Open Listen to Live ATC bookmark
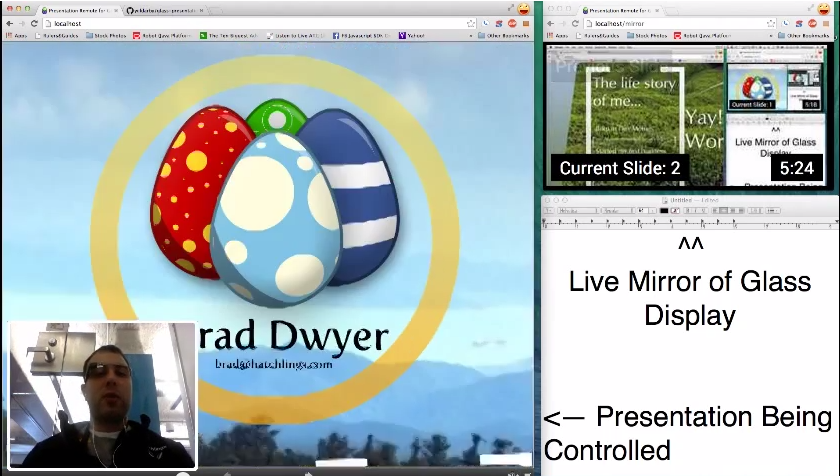 (x=295, y=35)
